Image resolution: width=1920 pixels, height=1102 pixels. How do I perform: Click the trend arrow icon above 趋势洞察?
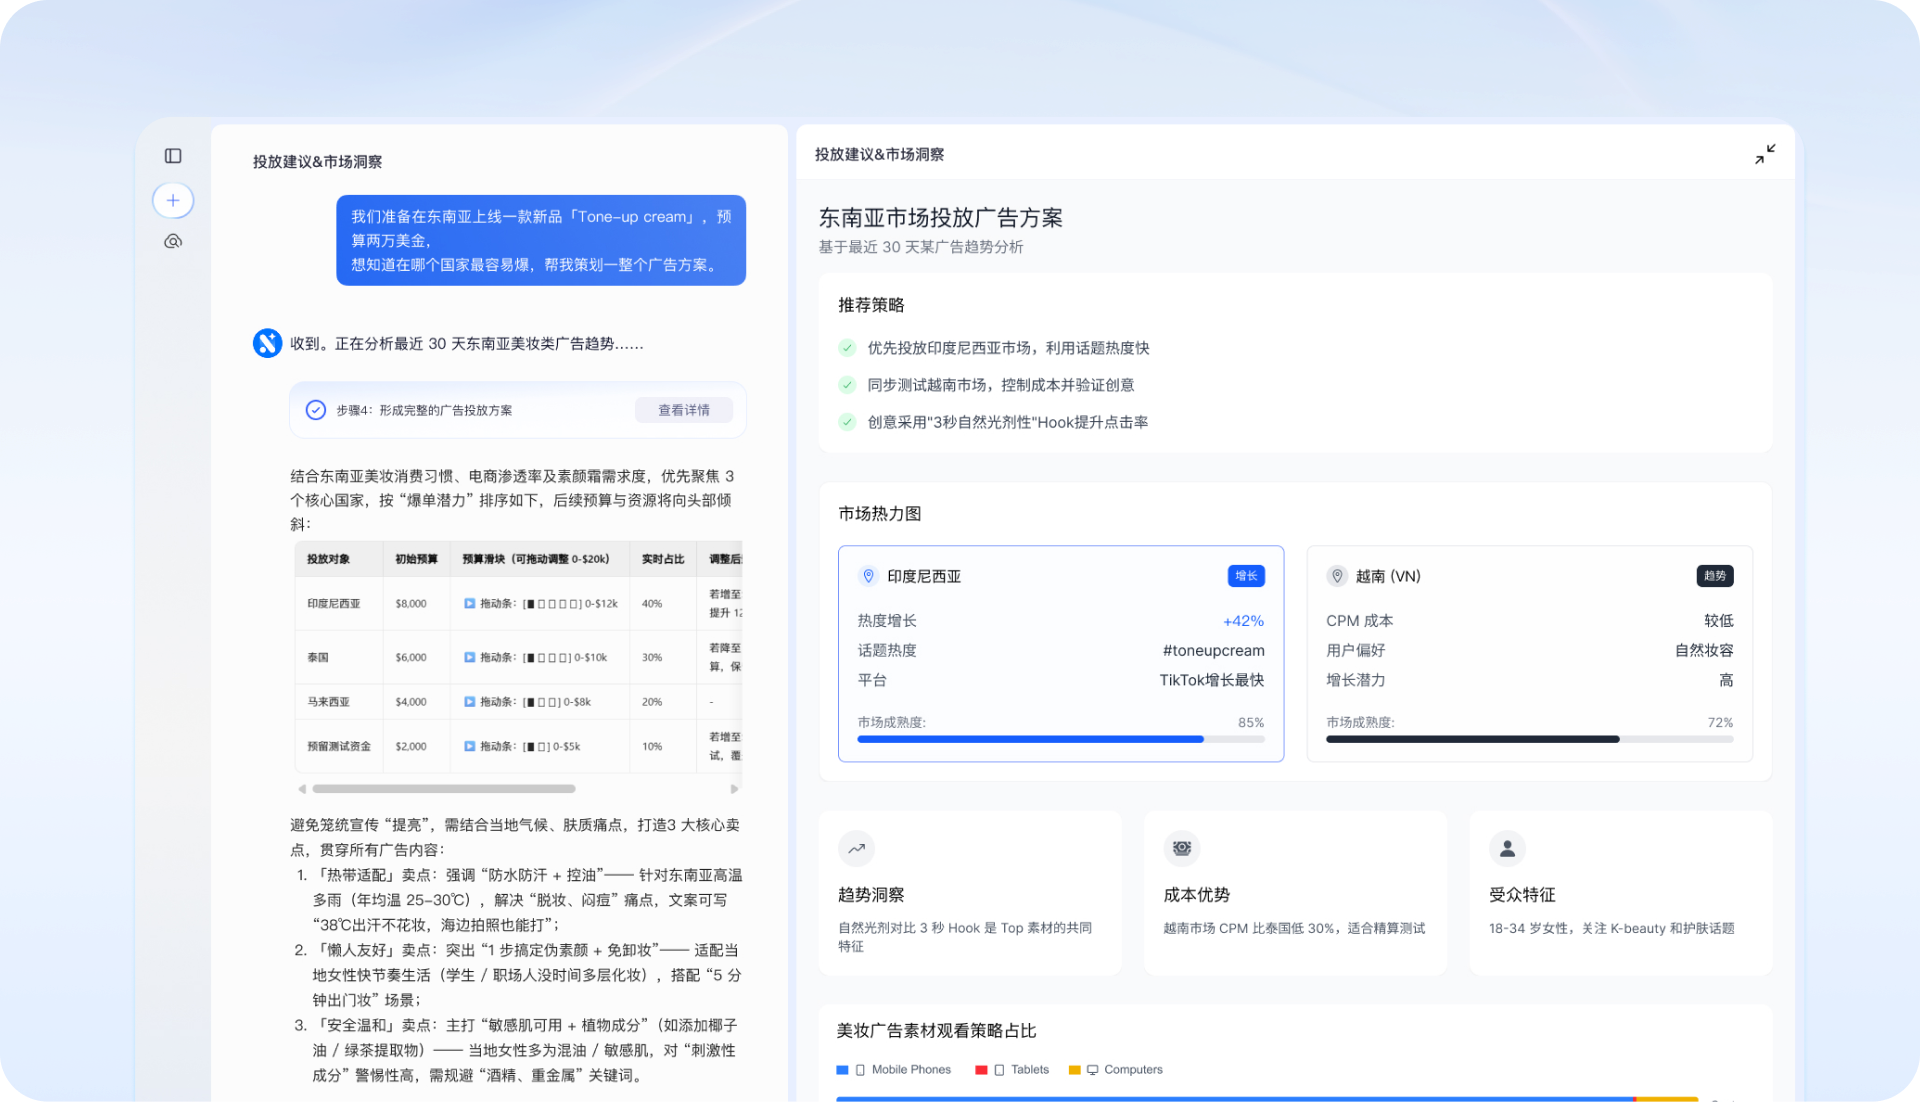click(x=856, y=848)
